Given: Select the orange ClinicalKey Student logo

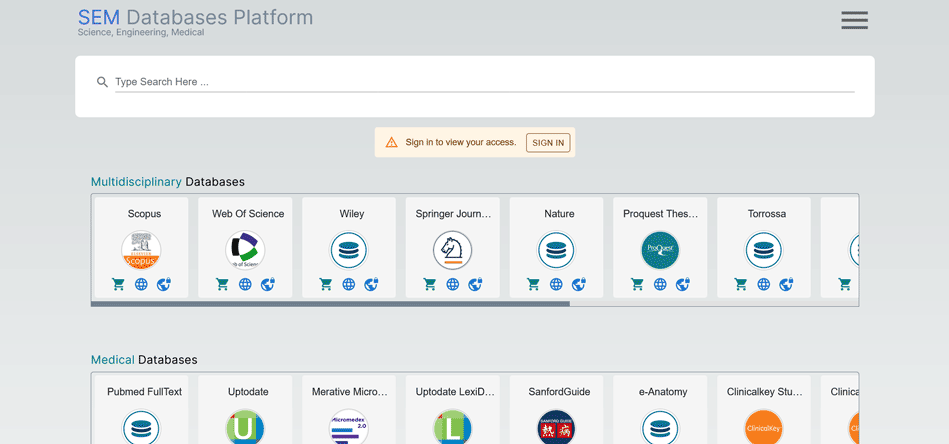Looking at the screenshot, I should [764, 427].
